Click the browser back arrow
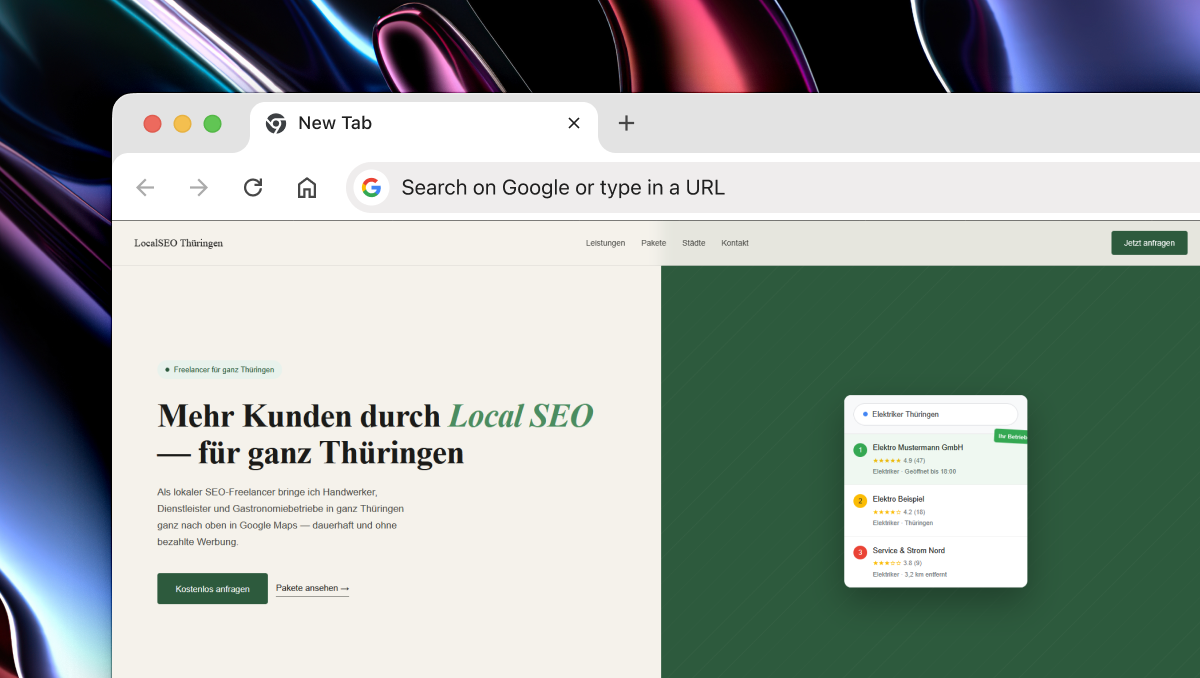Image resolution: width=1200 pixels, height=678 pixels. click(x=145, y=187)
